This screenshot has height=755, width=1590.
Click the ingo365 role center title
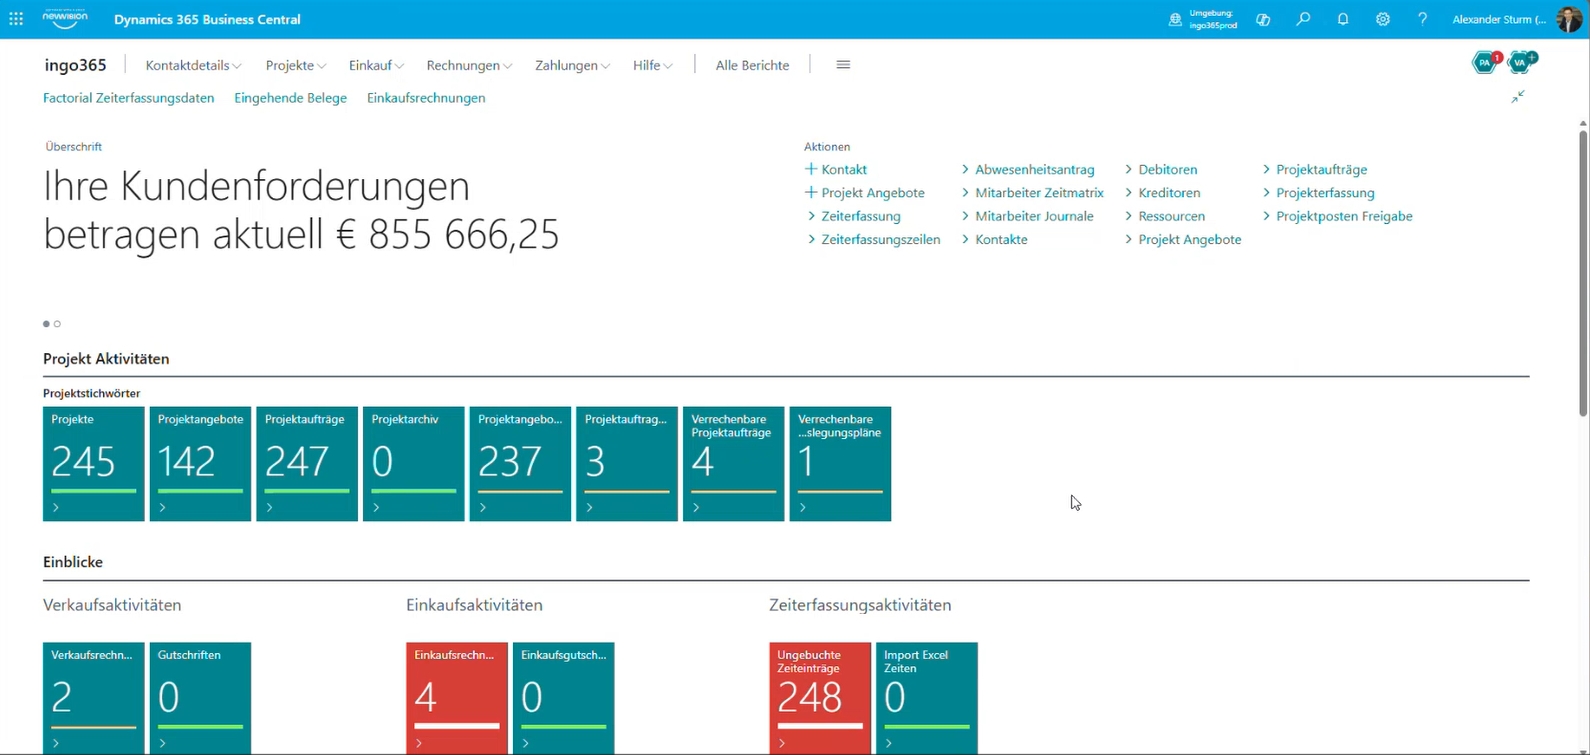[75, 65]
